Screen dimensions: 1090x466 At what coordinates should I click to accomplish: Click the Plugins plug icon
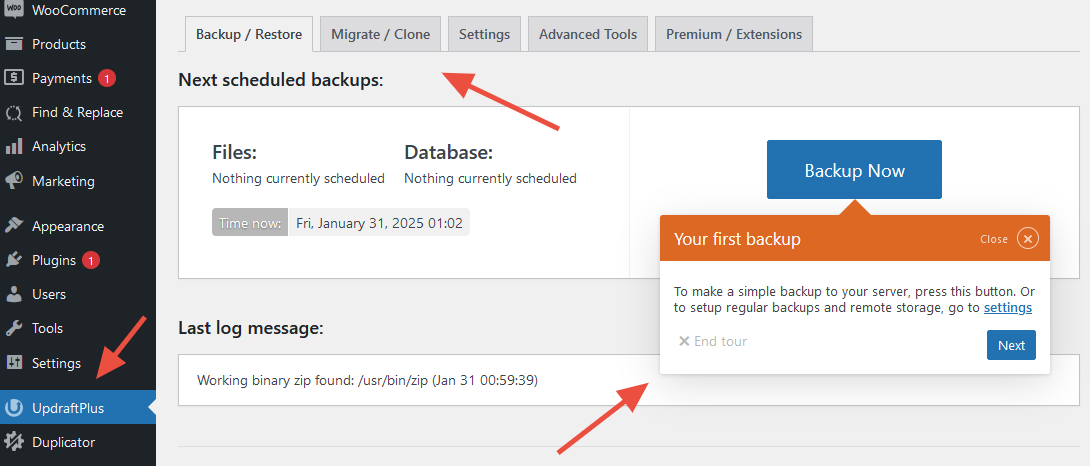[x=14, y=260]
